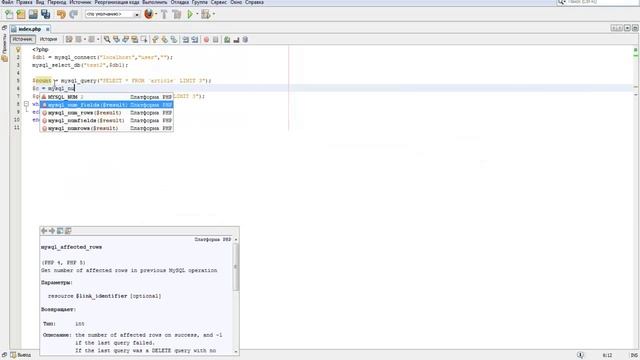Click the Shift Line Right icon

click(x=195, y=40)
